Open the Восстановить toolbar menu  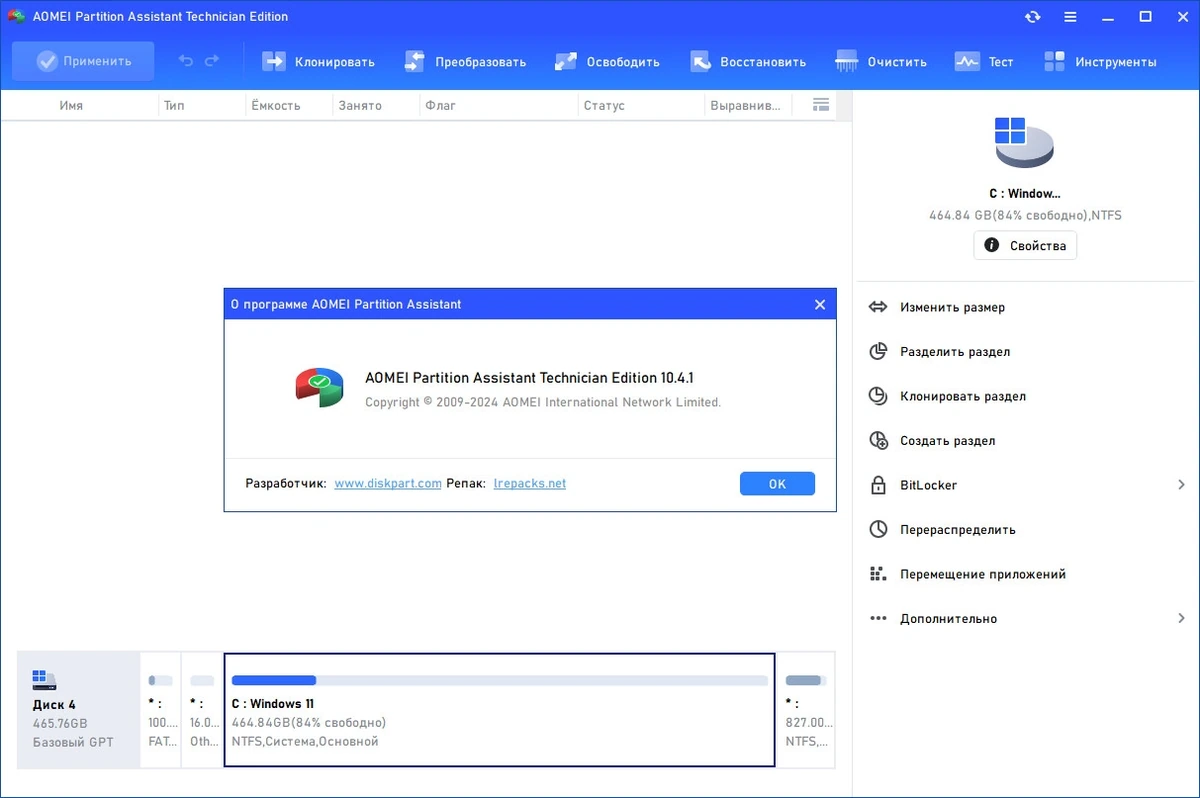(748, 61)
